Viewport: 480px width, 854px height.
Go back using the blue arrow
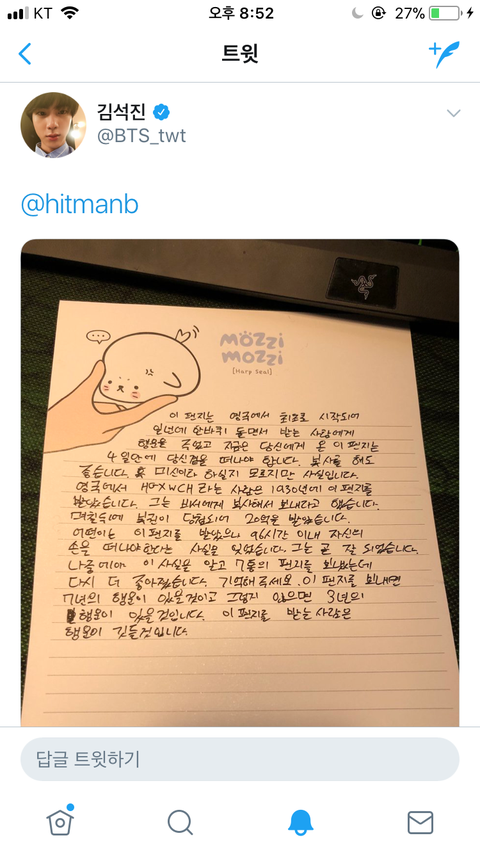[25, 54]
